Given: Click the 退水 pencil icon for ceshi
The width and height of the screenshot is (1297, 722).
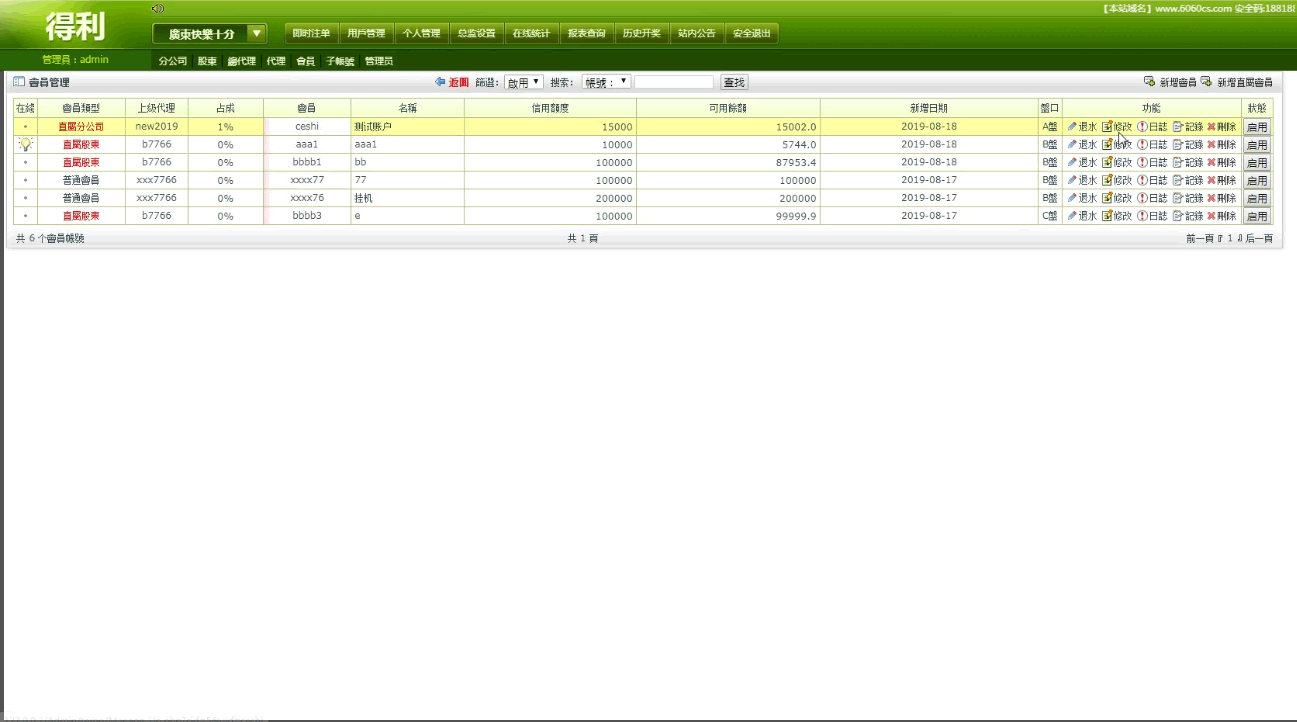Looking at the screenshot, I should (x=1072, y=127).
